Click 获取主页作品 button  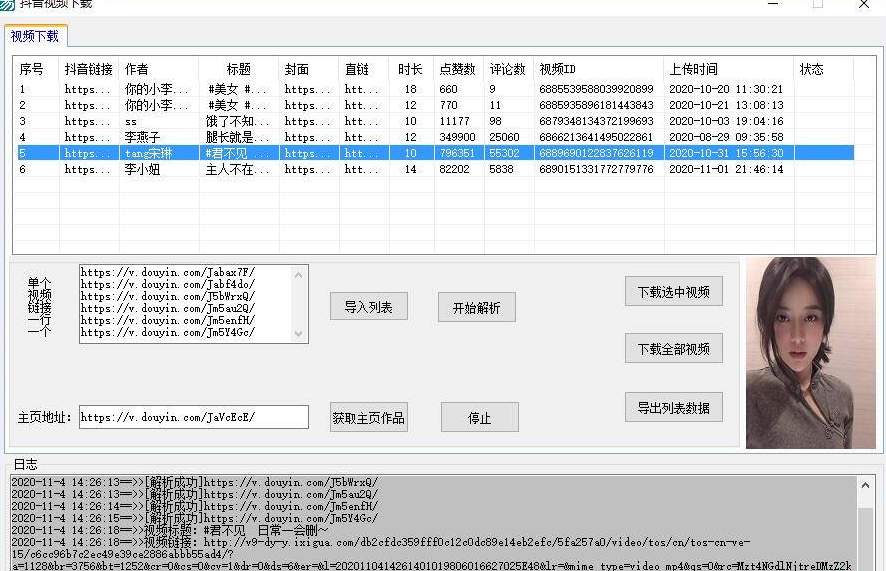368,417
